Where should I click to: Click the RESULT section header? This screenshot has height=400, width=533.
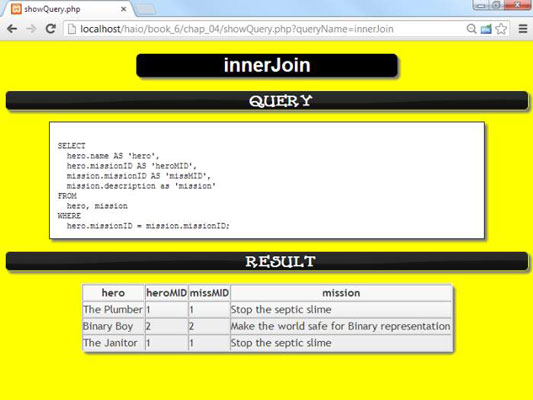coord(267,261)
